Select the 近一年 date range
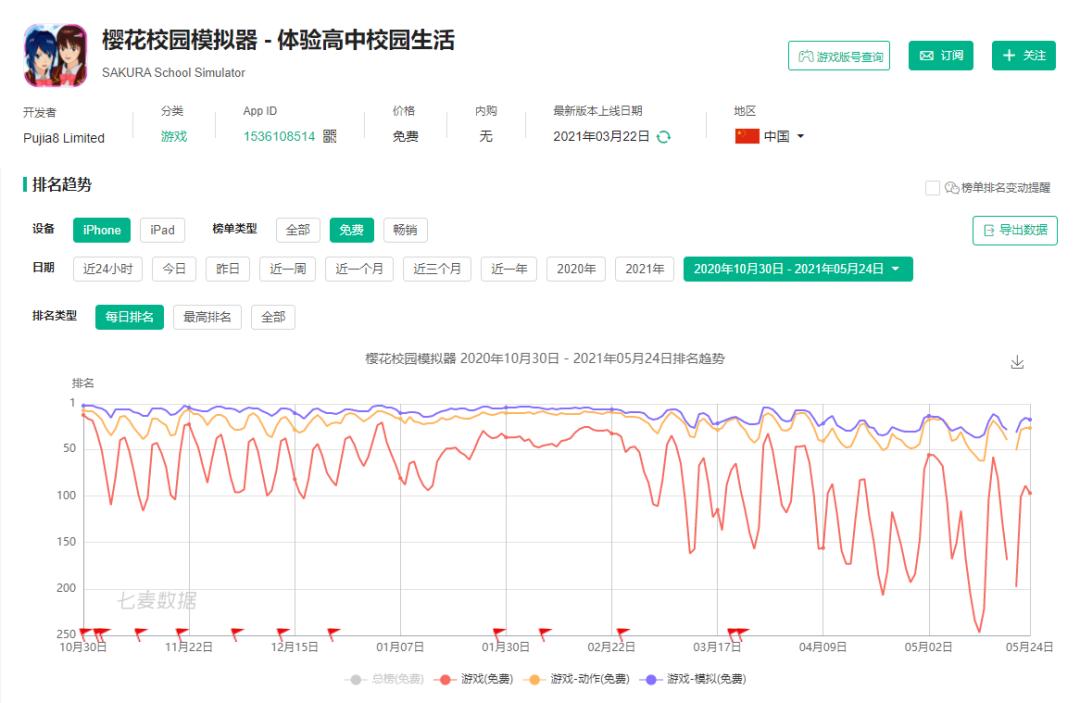 (509, 269)
